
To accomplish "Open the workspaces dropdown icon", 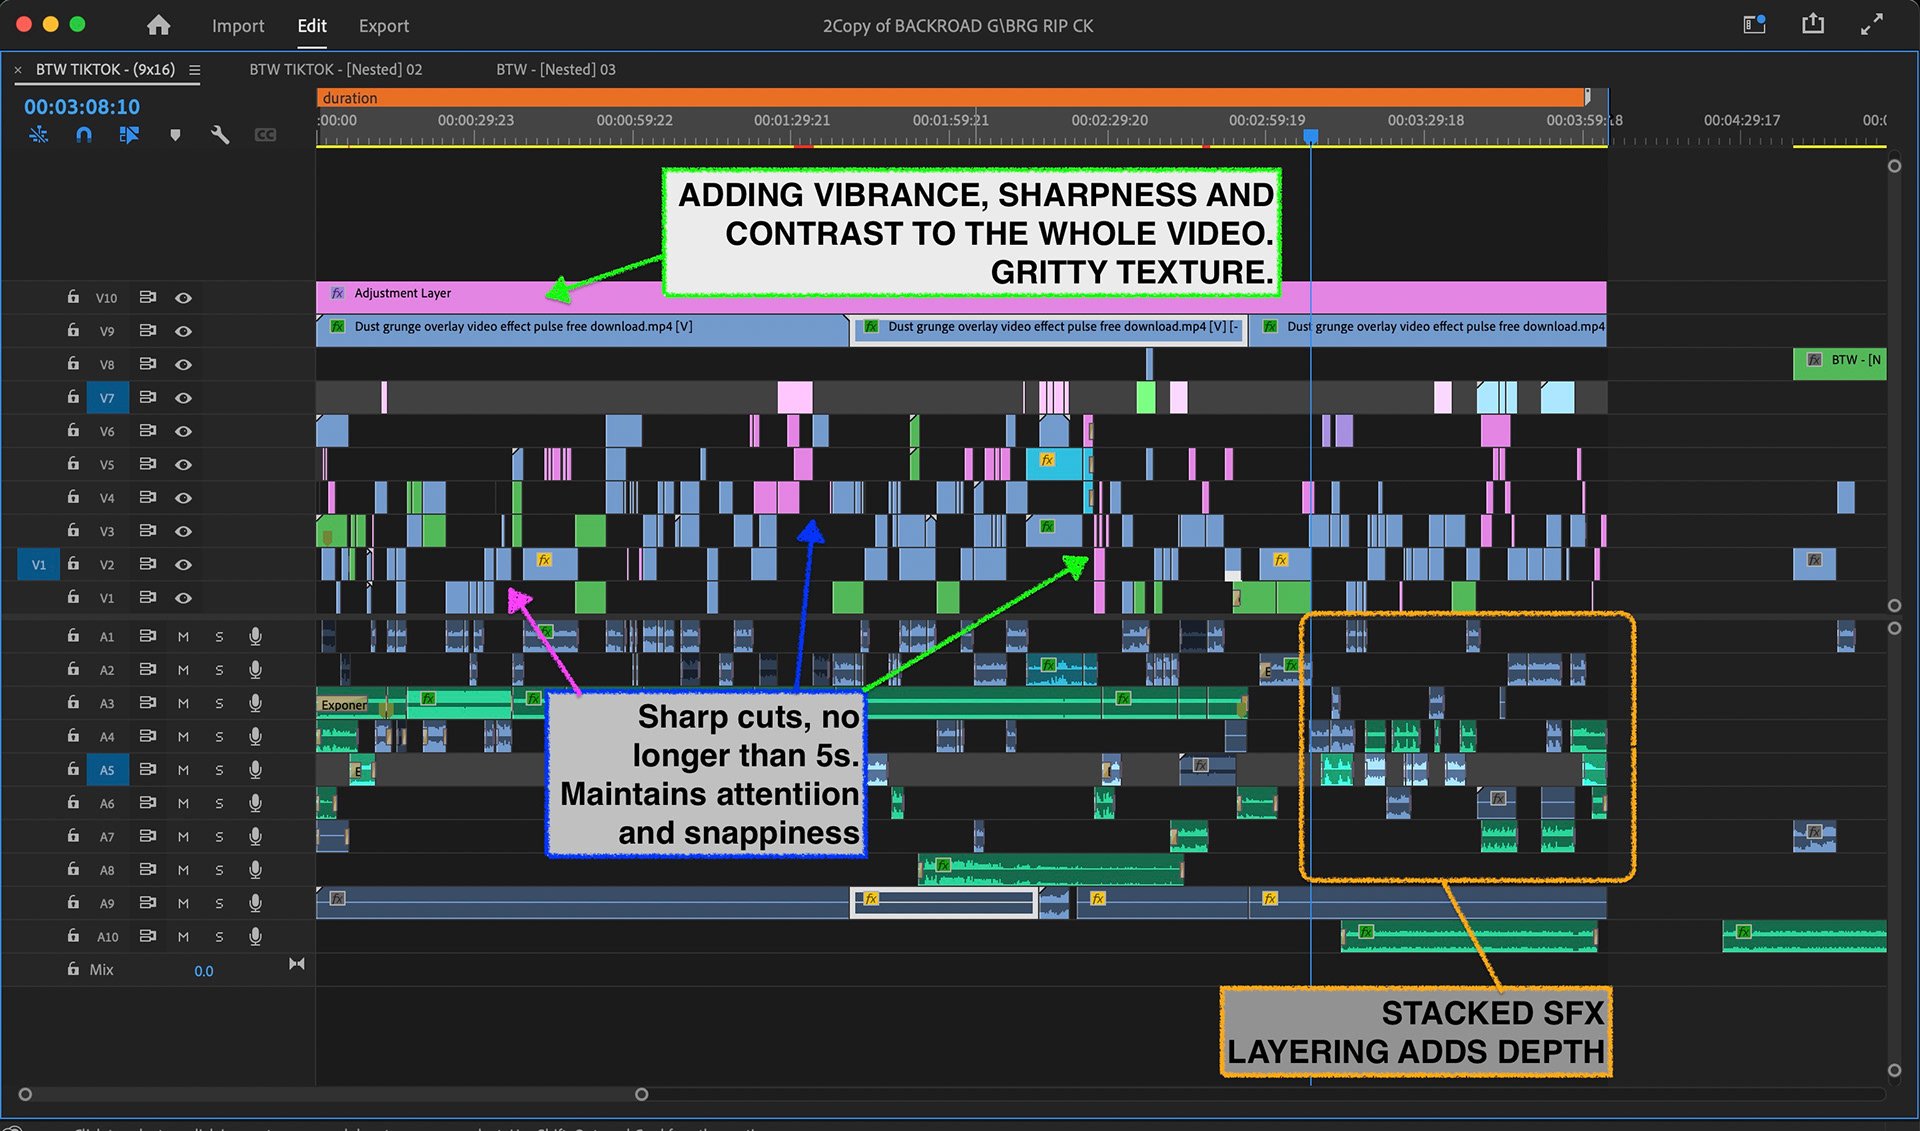I will (x=1754, y=25).
